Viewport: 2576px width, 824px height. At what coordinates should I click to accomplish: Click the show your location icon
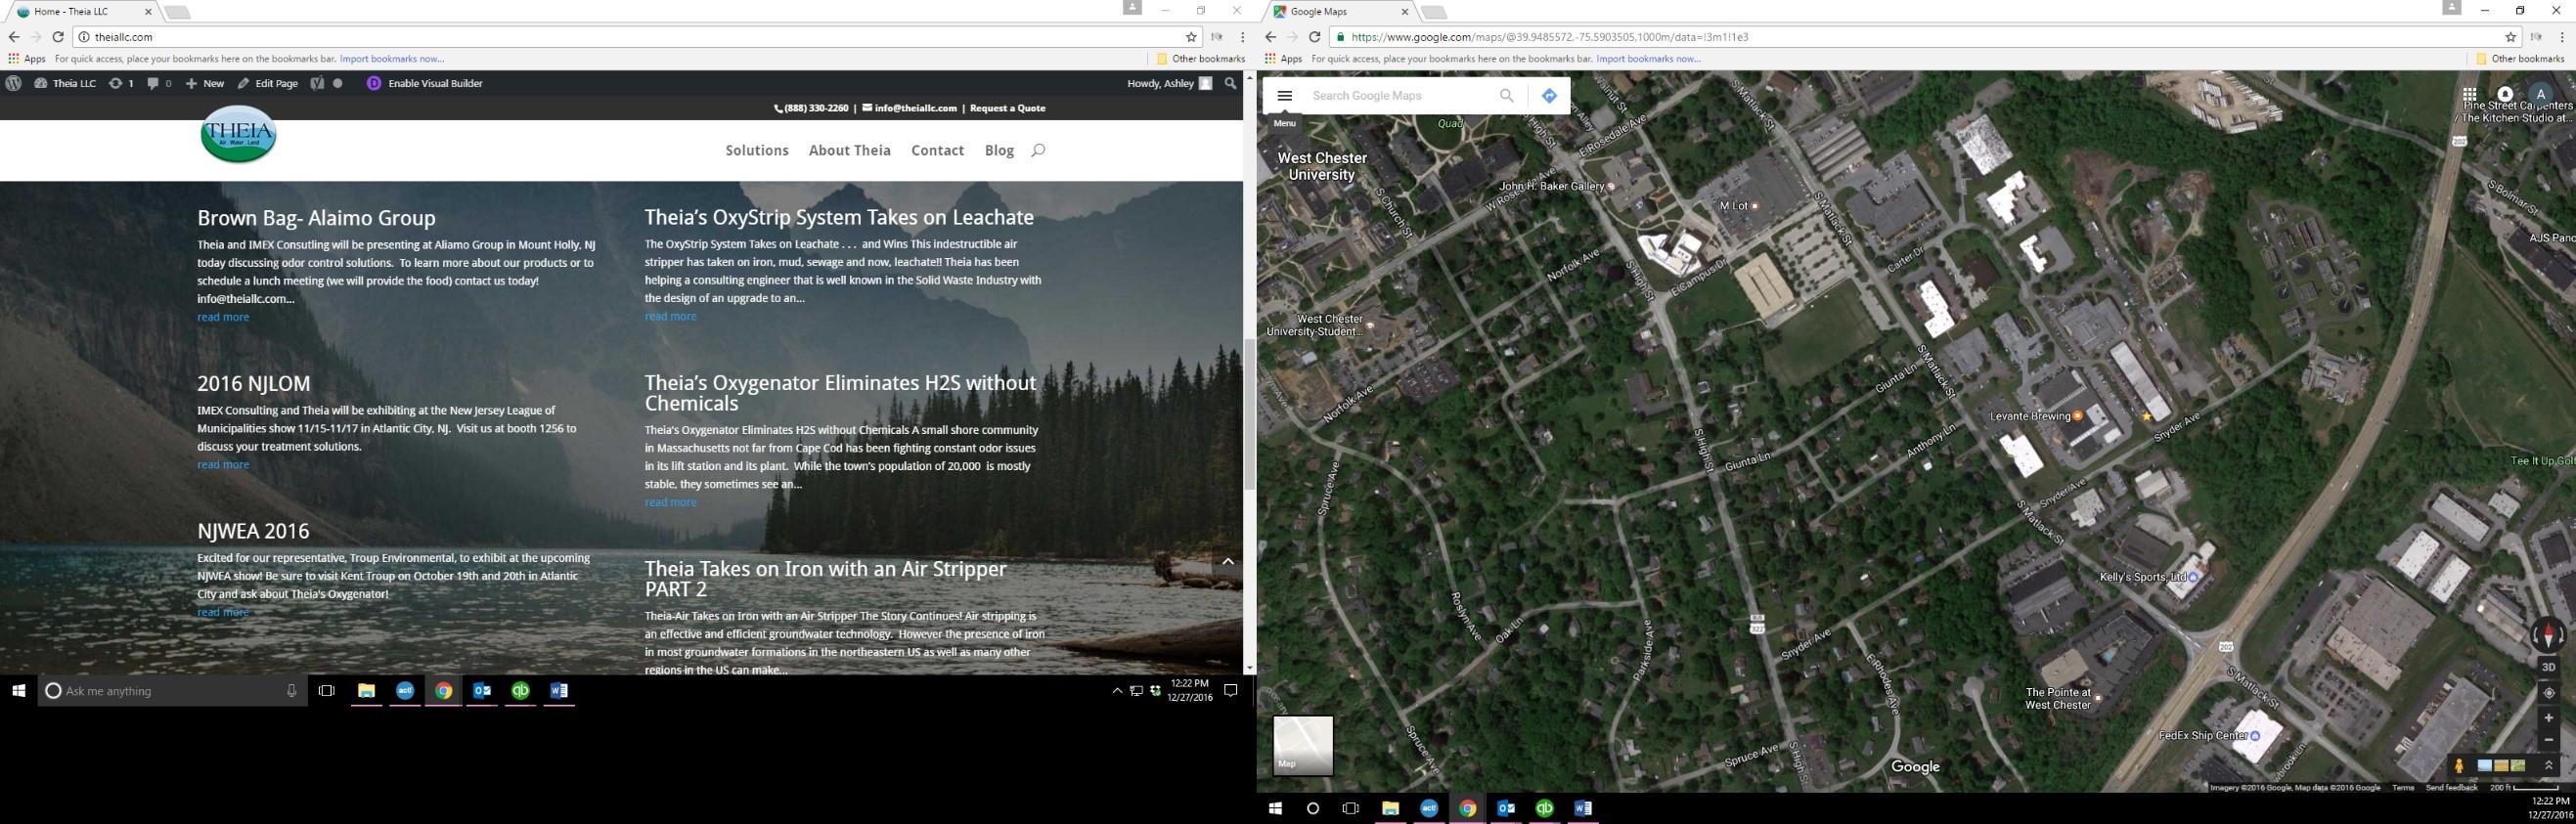[2549, 693]
